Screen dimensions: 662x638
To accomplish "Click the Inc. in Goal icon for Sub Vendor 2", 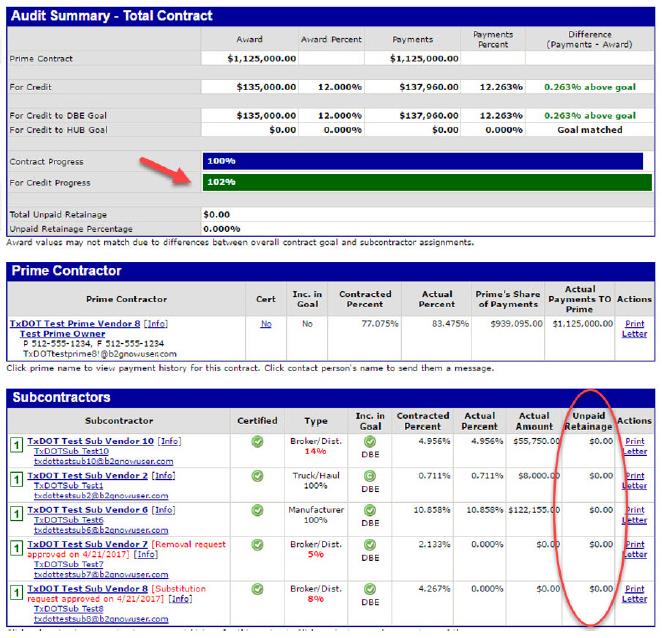I will click(368, 474).
